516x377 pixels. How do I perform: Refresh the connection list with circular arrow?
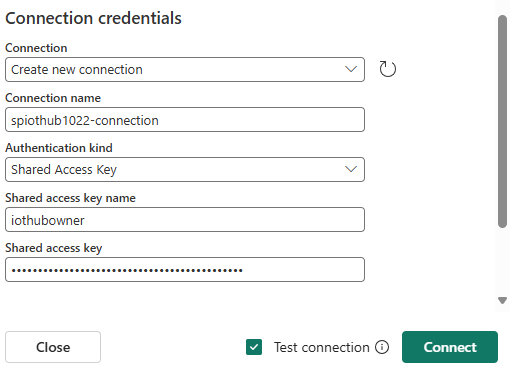click(x=387, y=69)
